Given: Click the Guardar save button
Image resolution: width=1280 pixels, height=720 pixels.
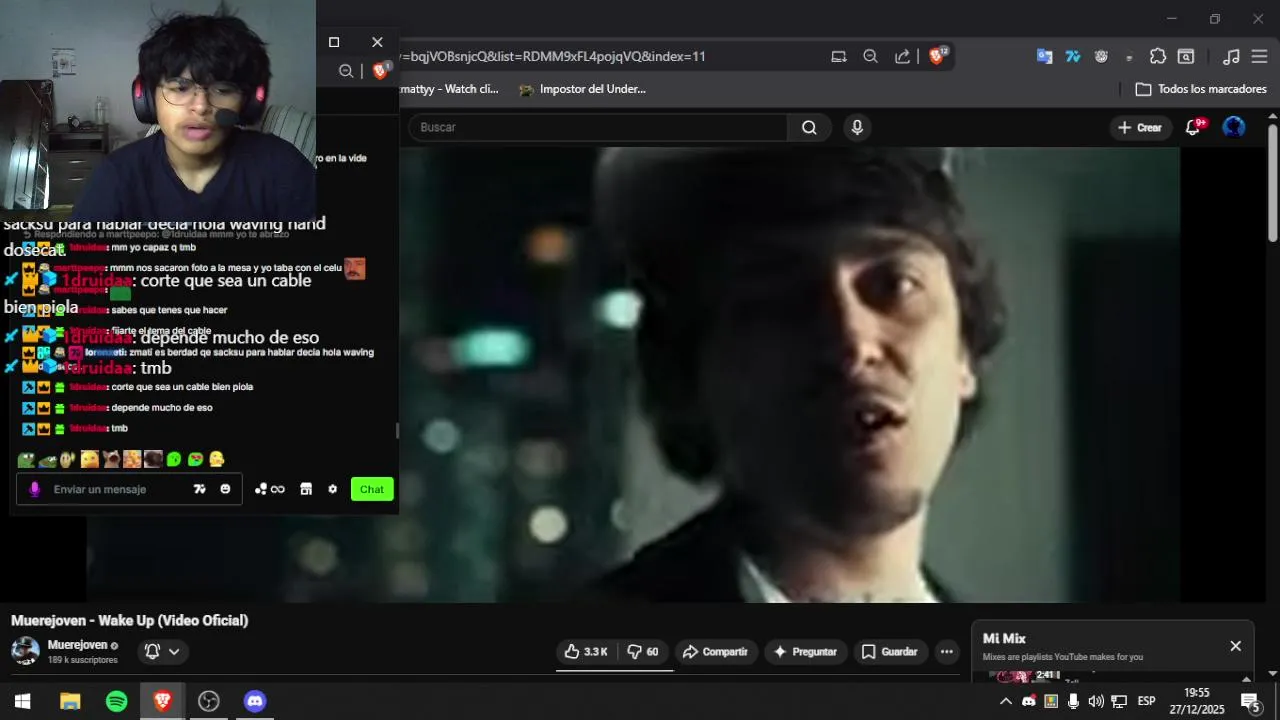Looking at the screenshot, I should click(889, 652).
